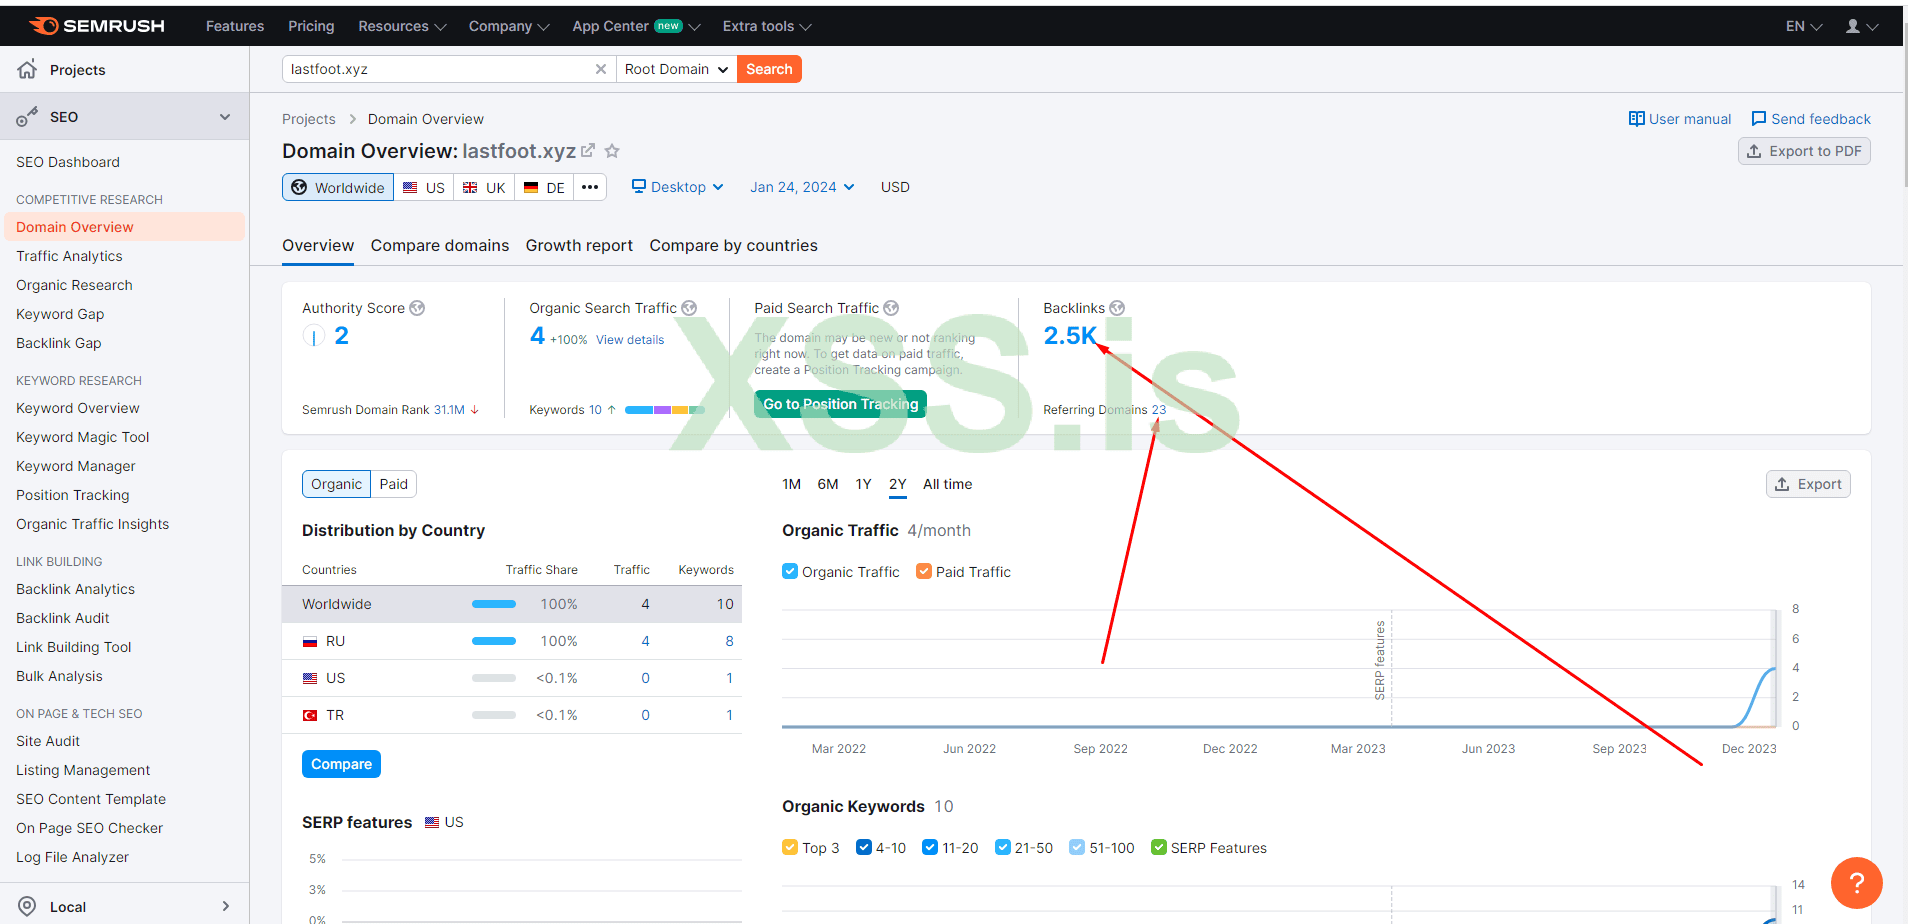1908x924 pixels.
Task: Expand the Local sidebar section
Action: pos(225,906)
